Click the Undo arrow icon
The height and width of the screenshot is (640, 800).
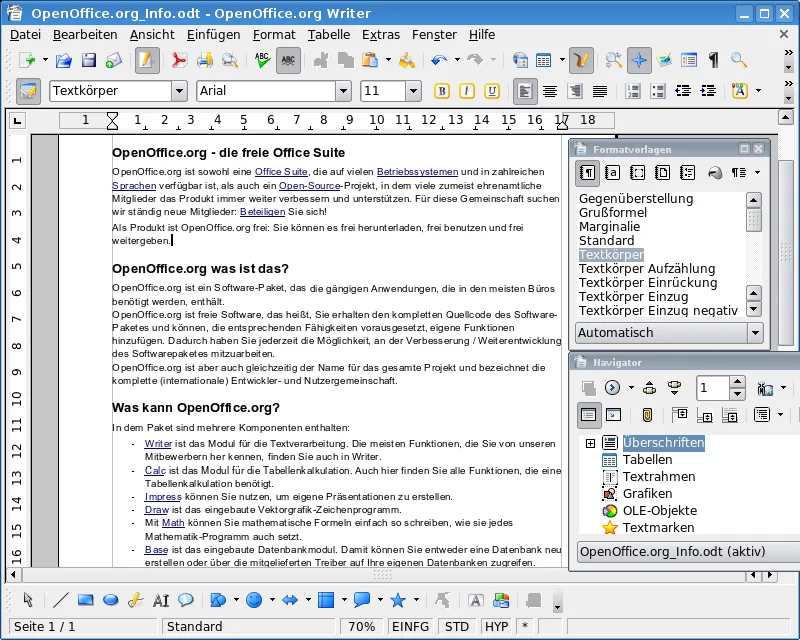[x=438, y=61]
